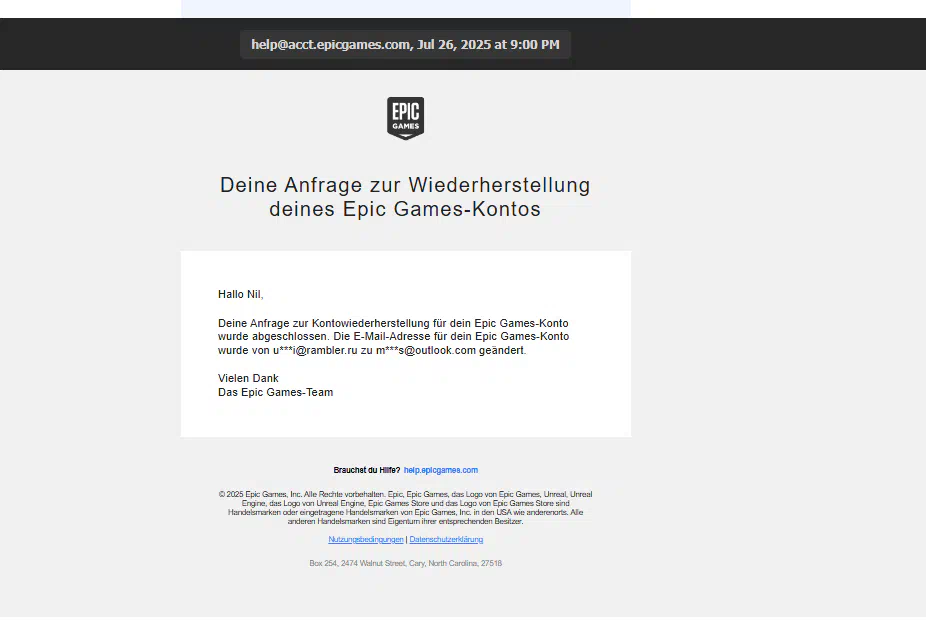Click the m***s@outlook.com email address
Screen dimensions: 926x628
pos(426,350)
